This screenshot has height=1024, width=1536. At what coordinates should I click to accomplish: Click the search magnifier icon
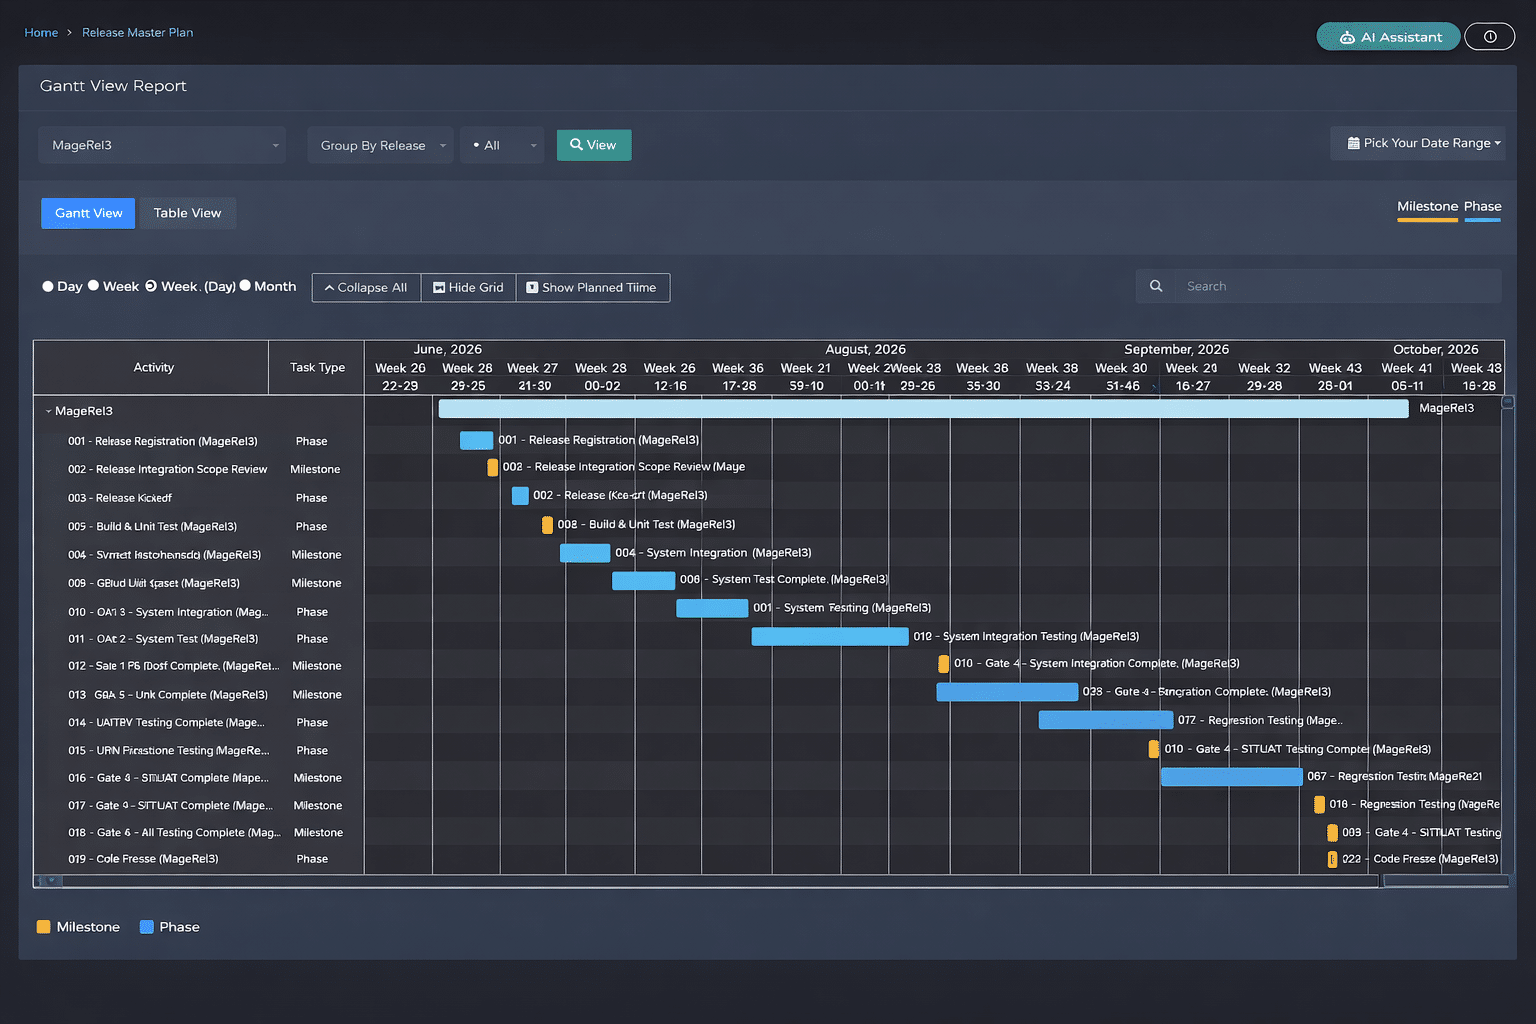(1156, 286)
